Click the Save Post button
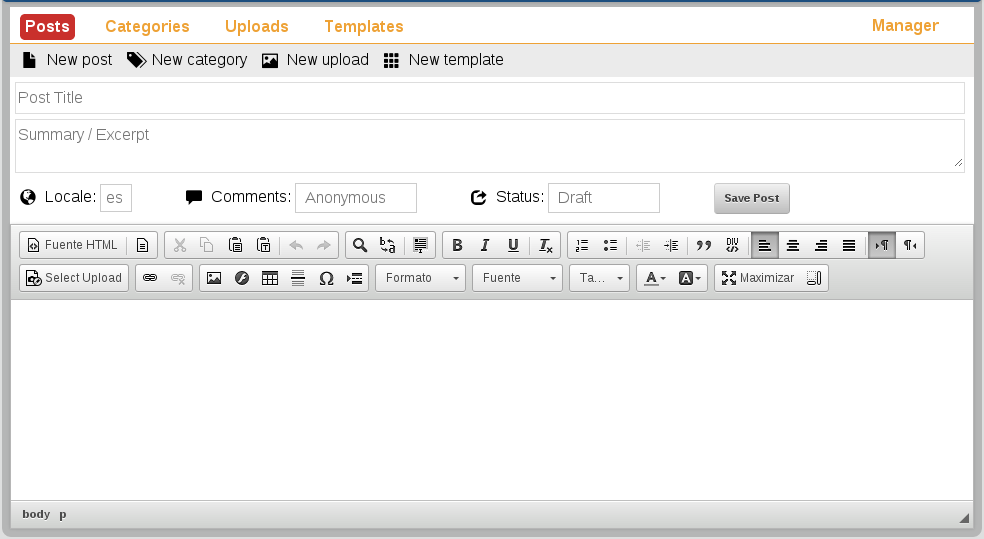 (x=752, y=198)
